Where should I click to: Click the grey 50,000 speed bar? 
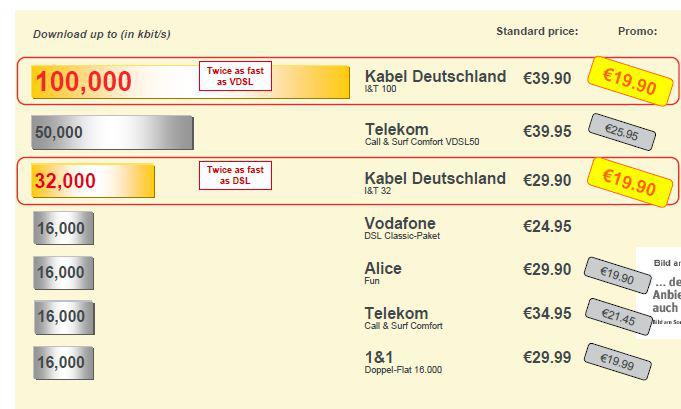pos(112,132)
